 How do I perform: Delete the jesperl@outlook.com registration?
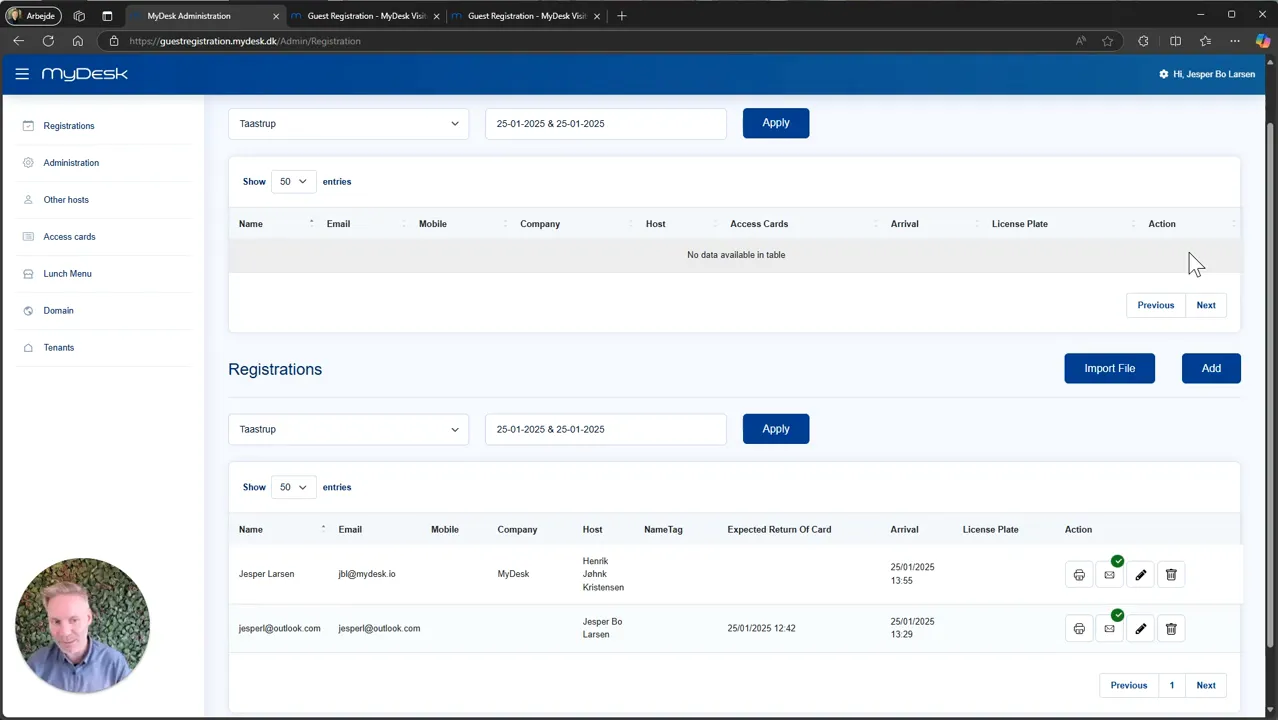pos(1171,629)
